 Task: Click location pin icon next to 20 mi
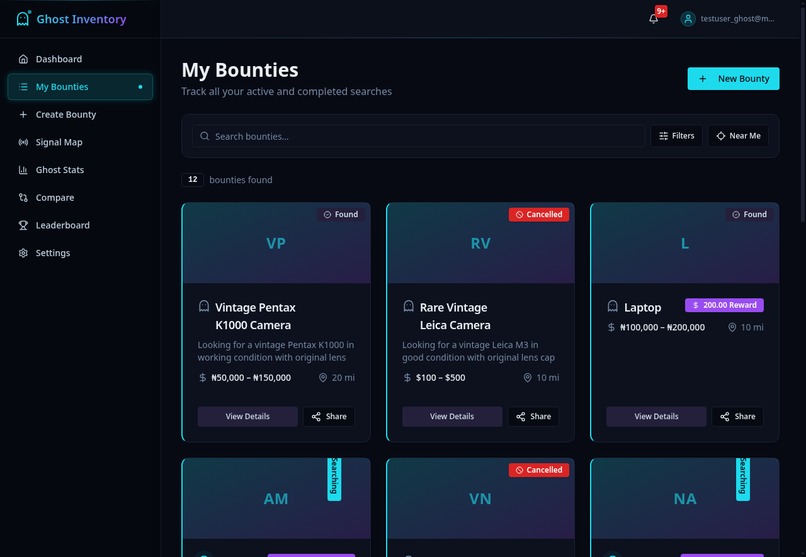(323, 378)
